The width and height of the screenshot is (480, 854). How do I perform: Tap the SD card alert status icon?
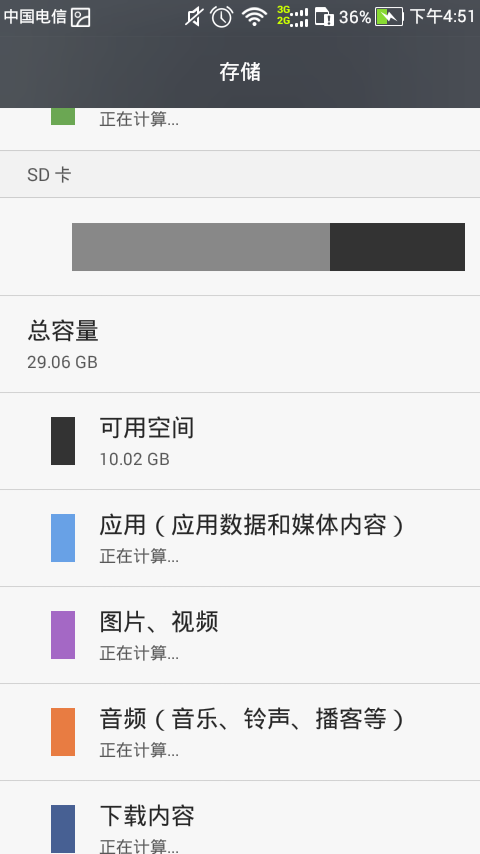[x=324, y=17]
